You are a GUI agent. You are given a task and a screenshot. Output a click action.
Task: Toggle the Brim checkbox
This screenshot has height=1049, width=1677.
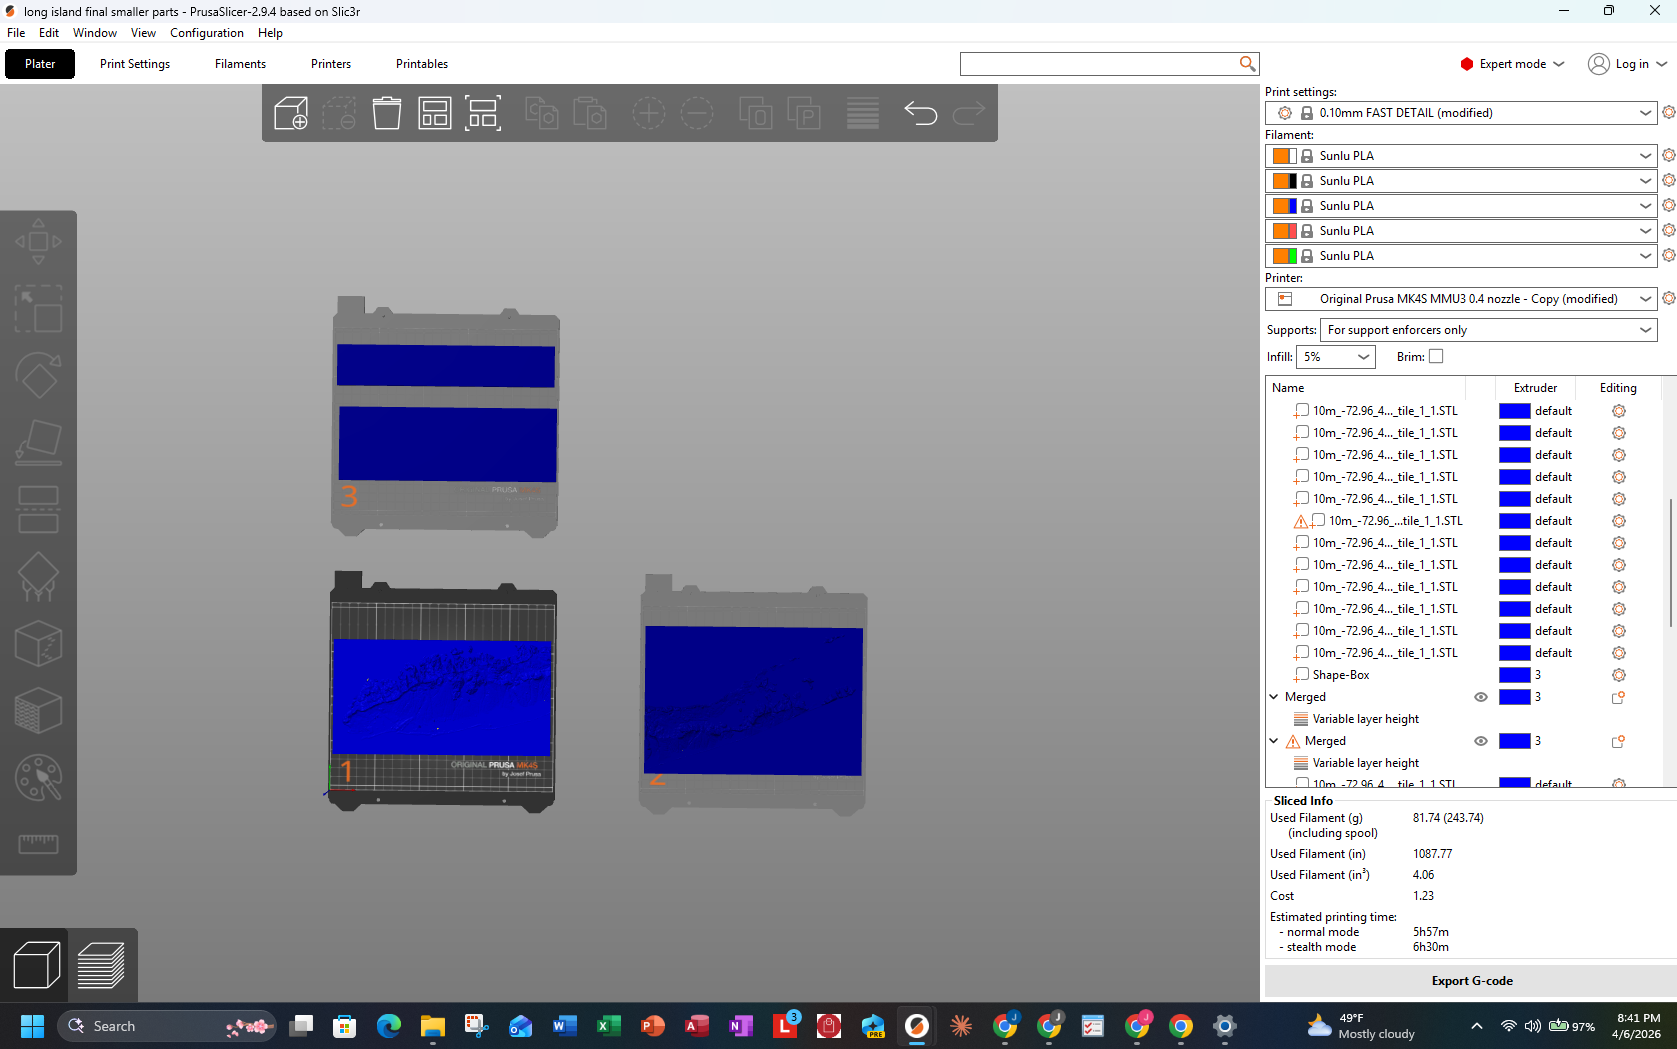click(x=1436, y=356)
